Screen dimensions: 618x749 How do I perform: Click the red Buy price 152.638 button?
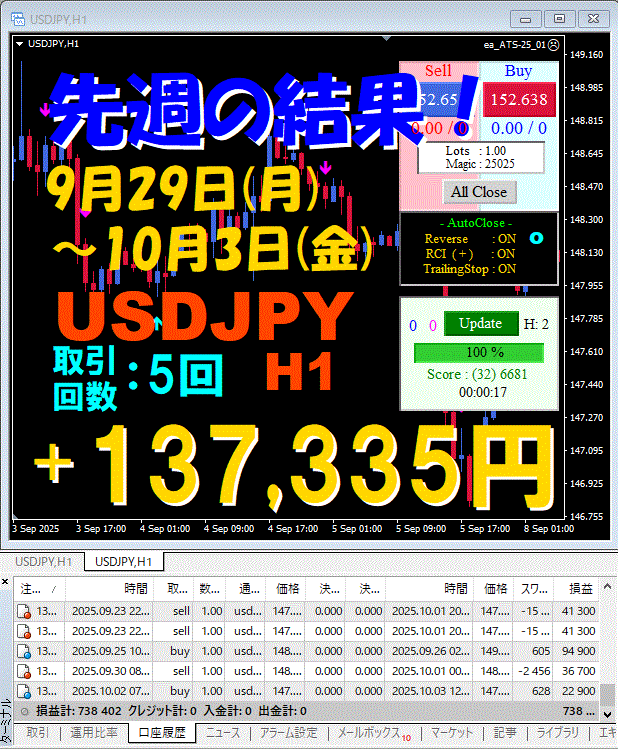point(518,100)
